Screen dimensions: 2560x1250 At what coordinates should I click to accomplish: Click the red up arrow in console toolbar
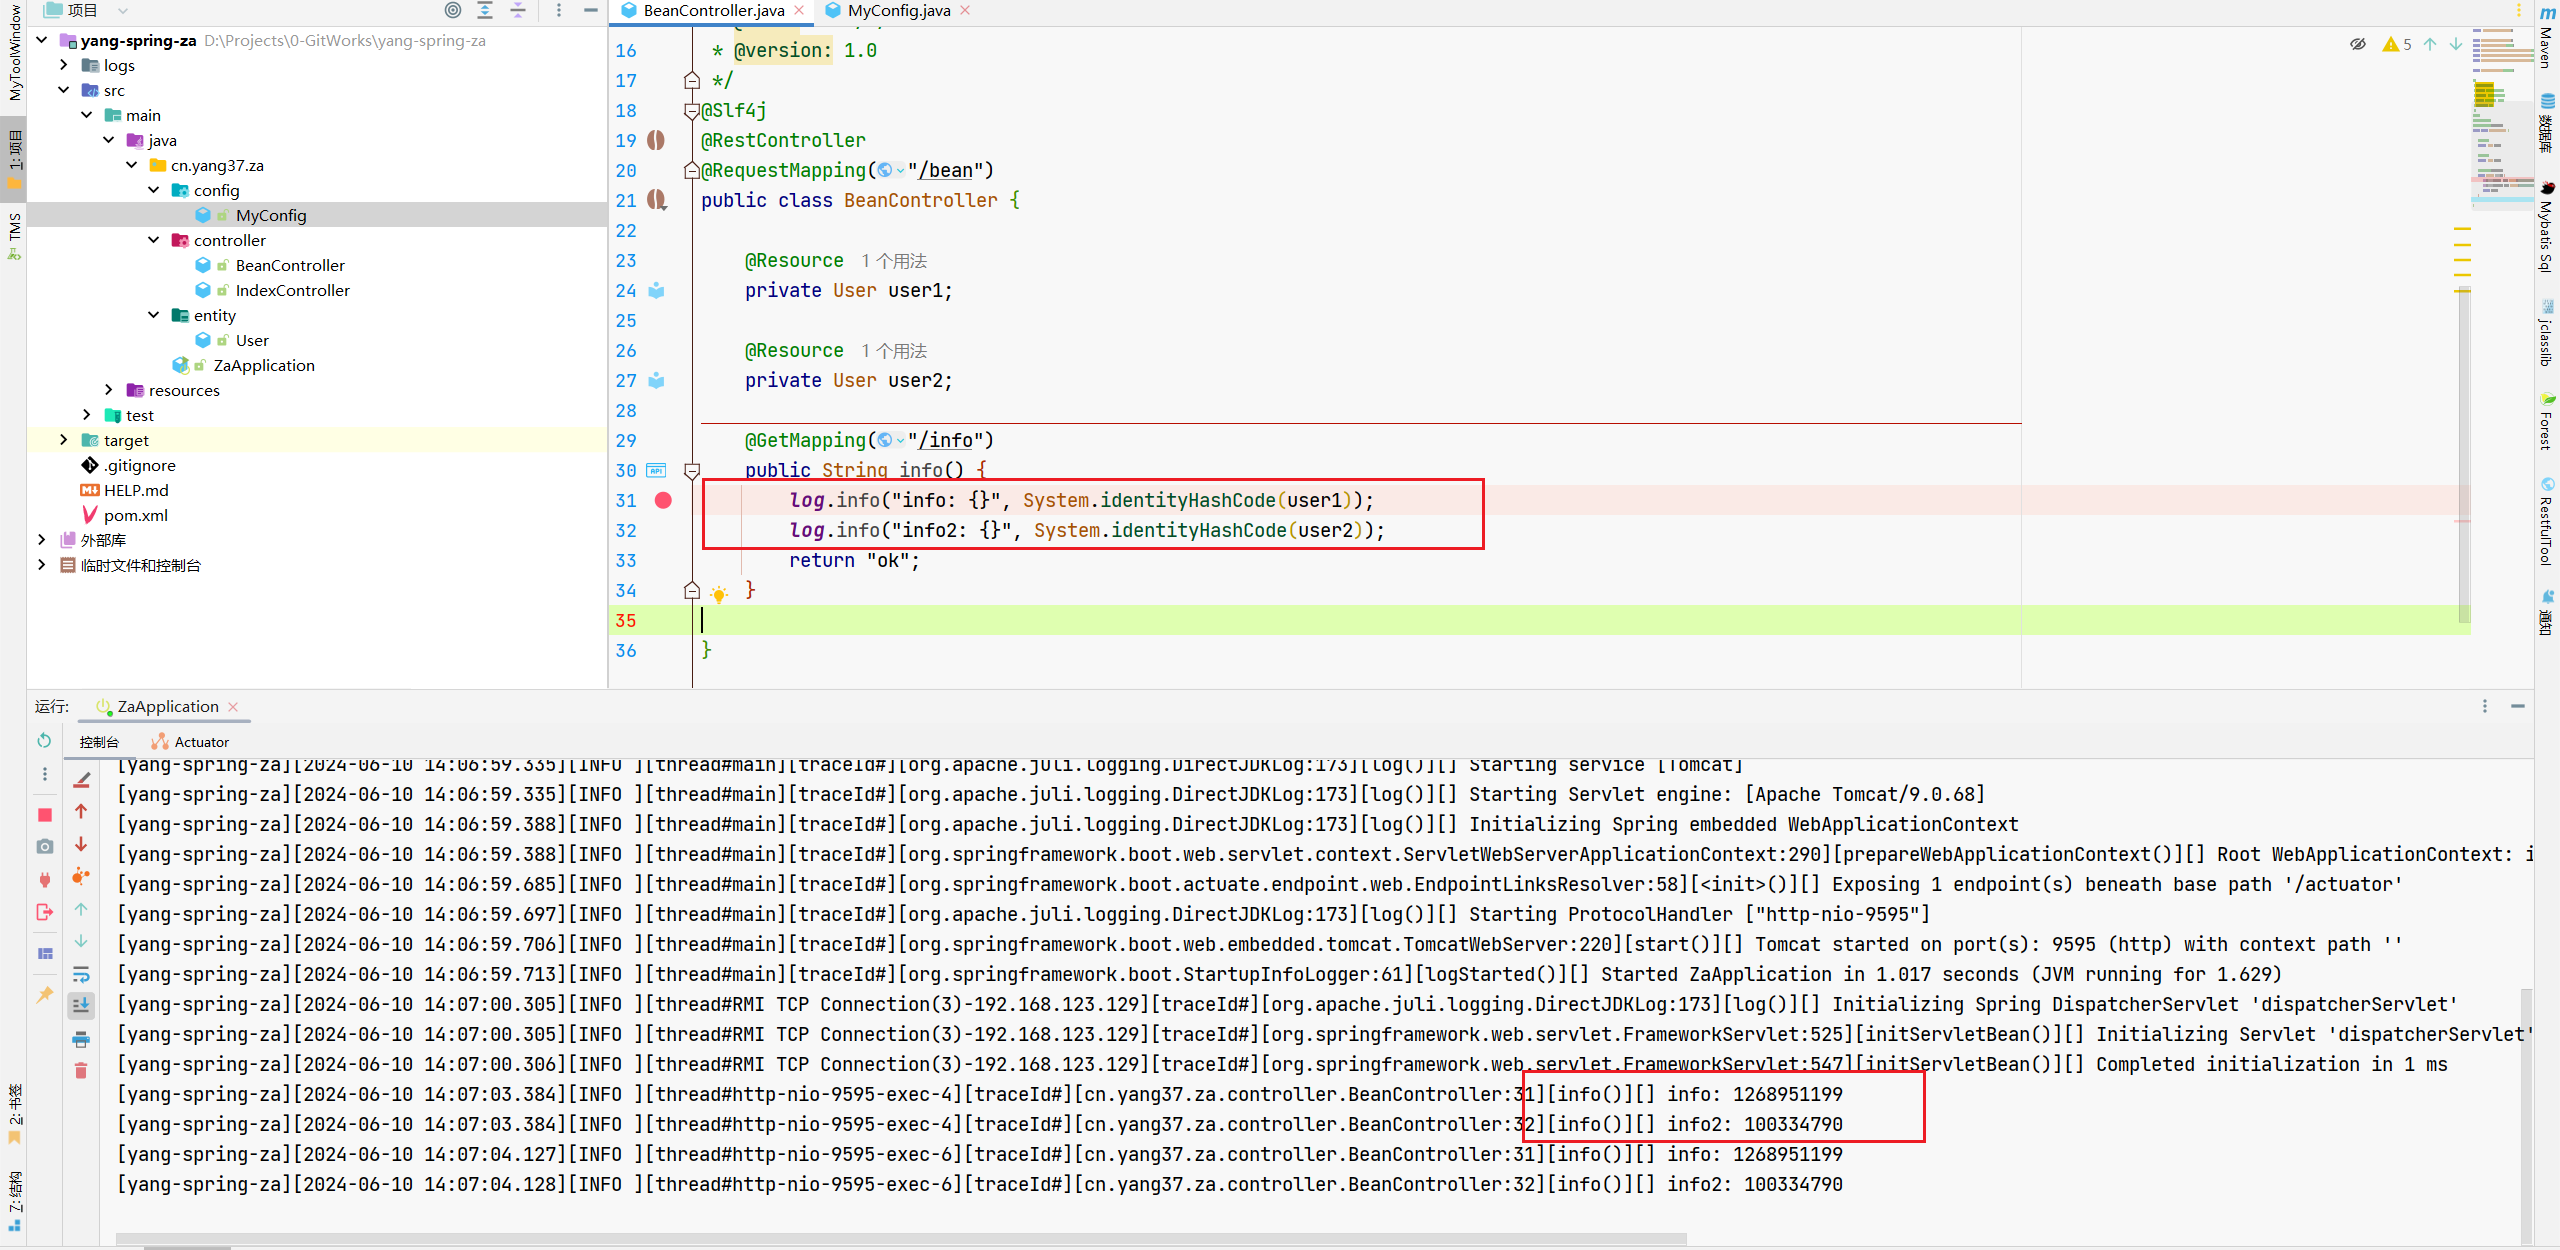coord(81,811)
